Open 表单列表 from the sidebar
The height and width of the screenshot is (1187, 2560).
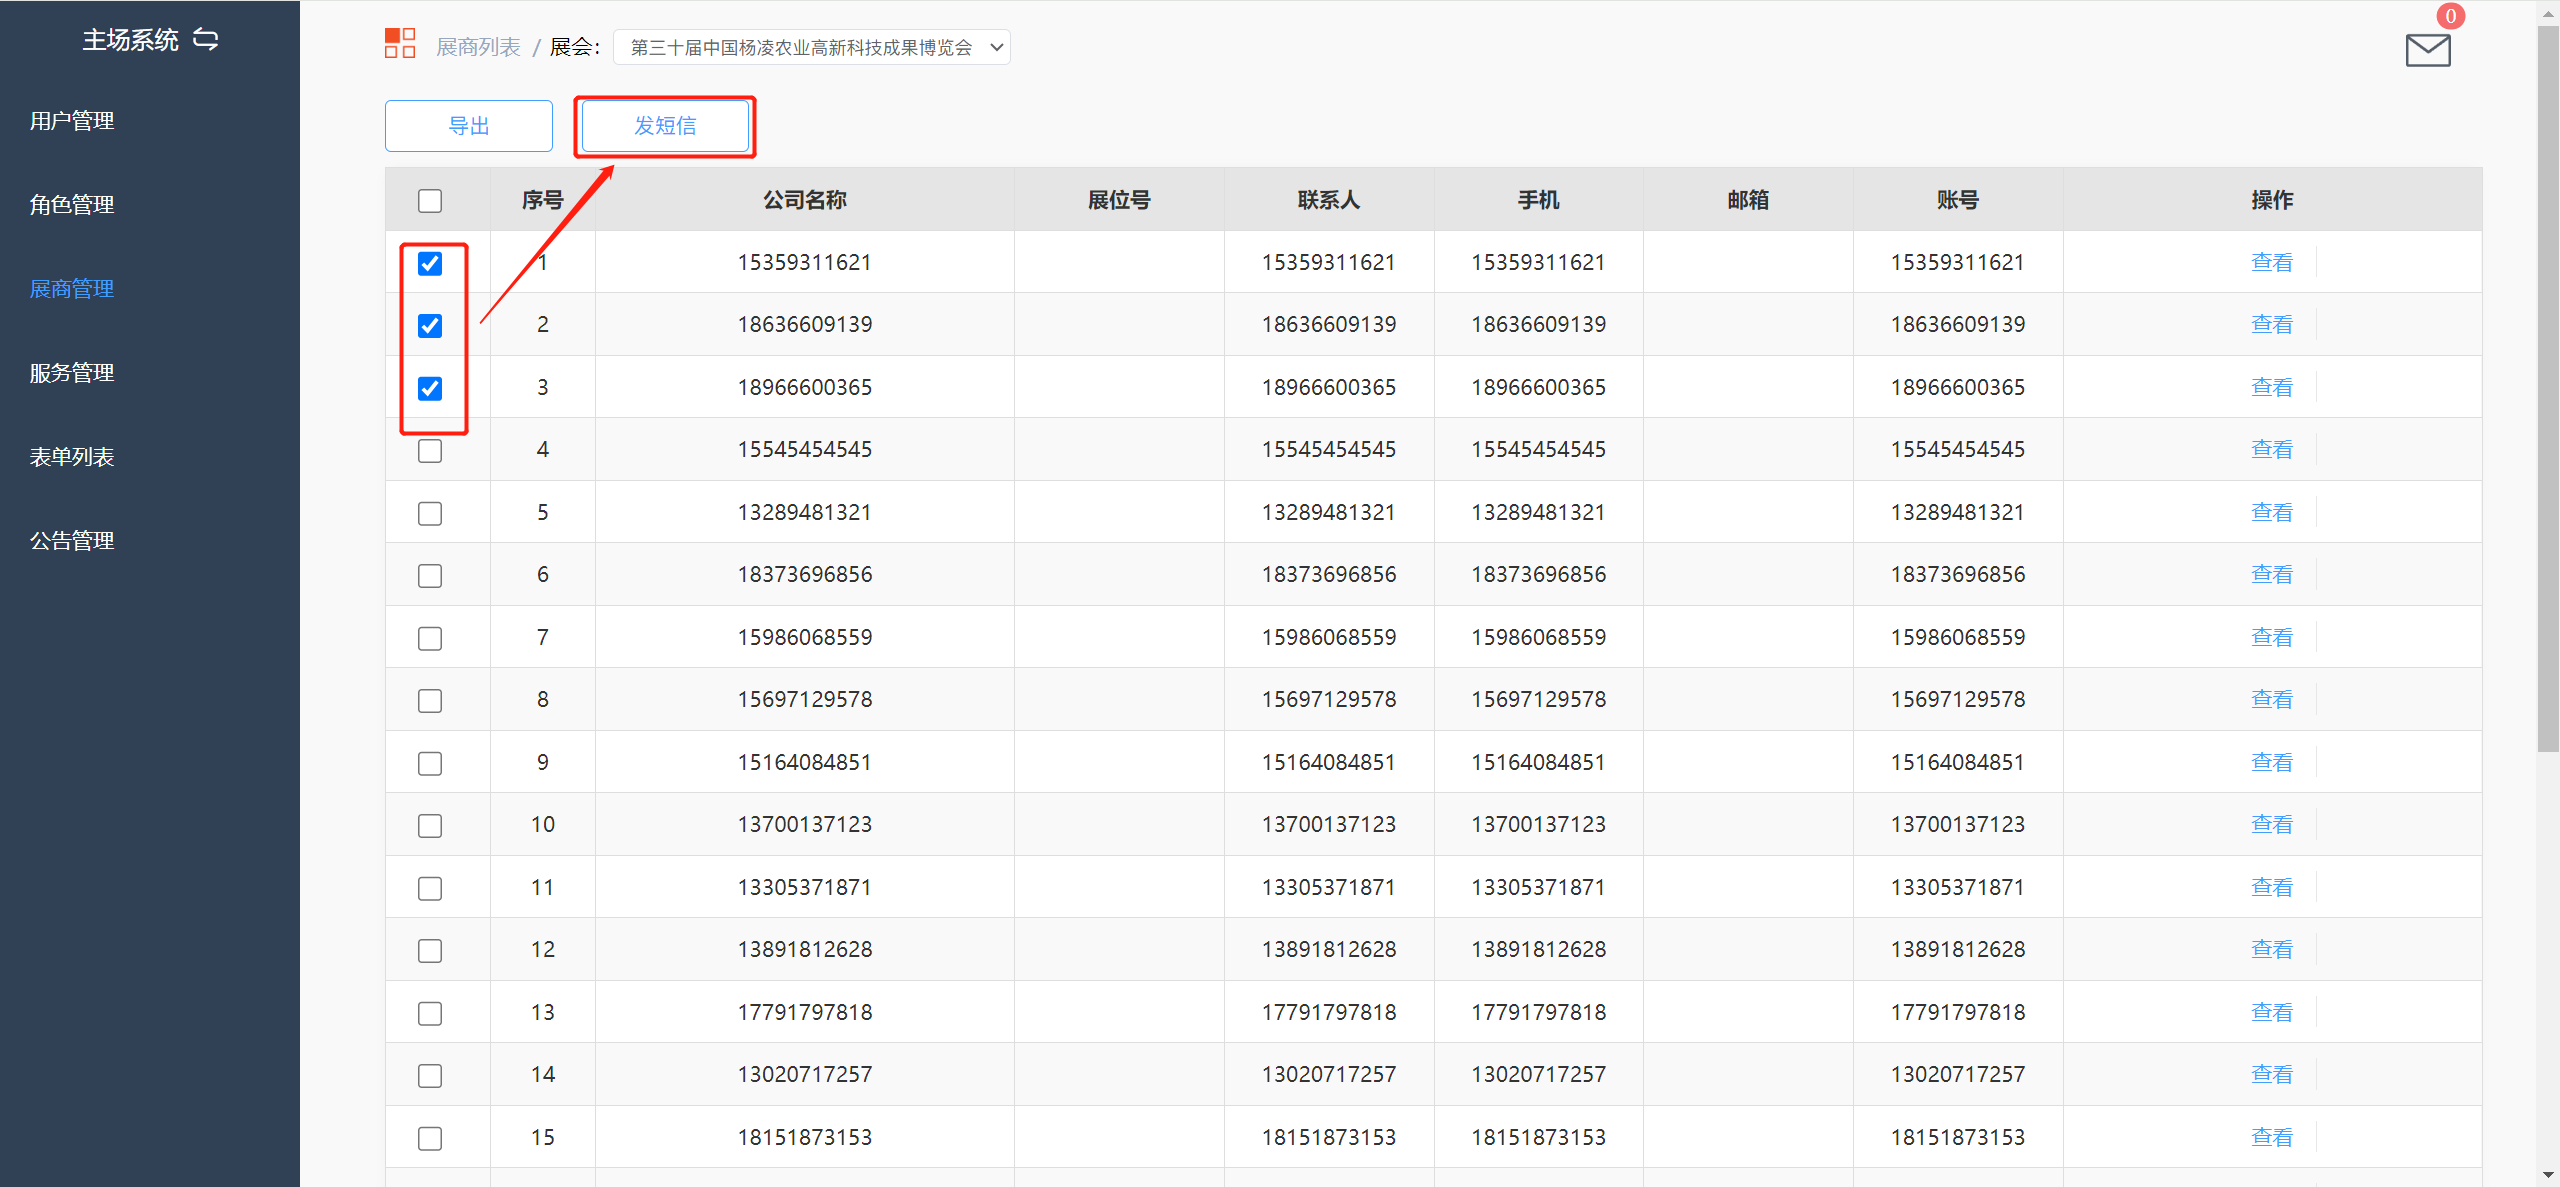[x=72, y=457]
